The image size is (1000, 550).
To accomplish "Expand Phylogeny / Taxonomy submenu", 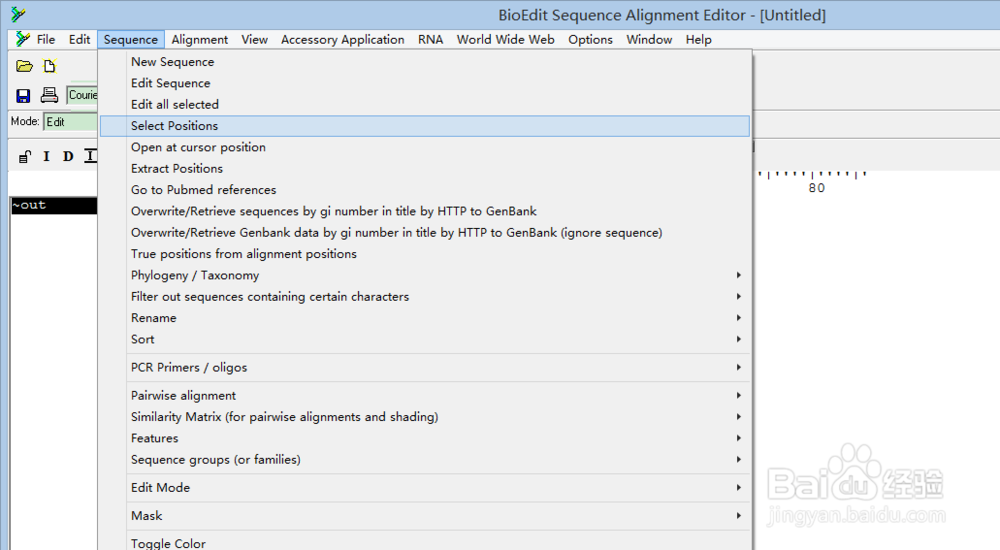I will pyautogui.click(x=425, y=276).
